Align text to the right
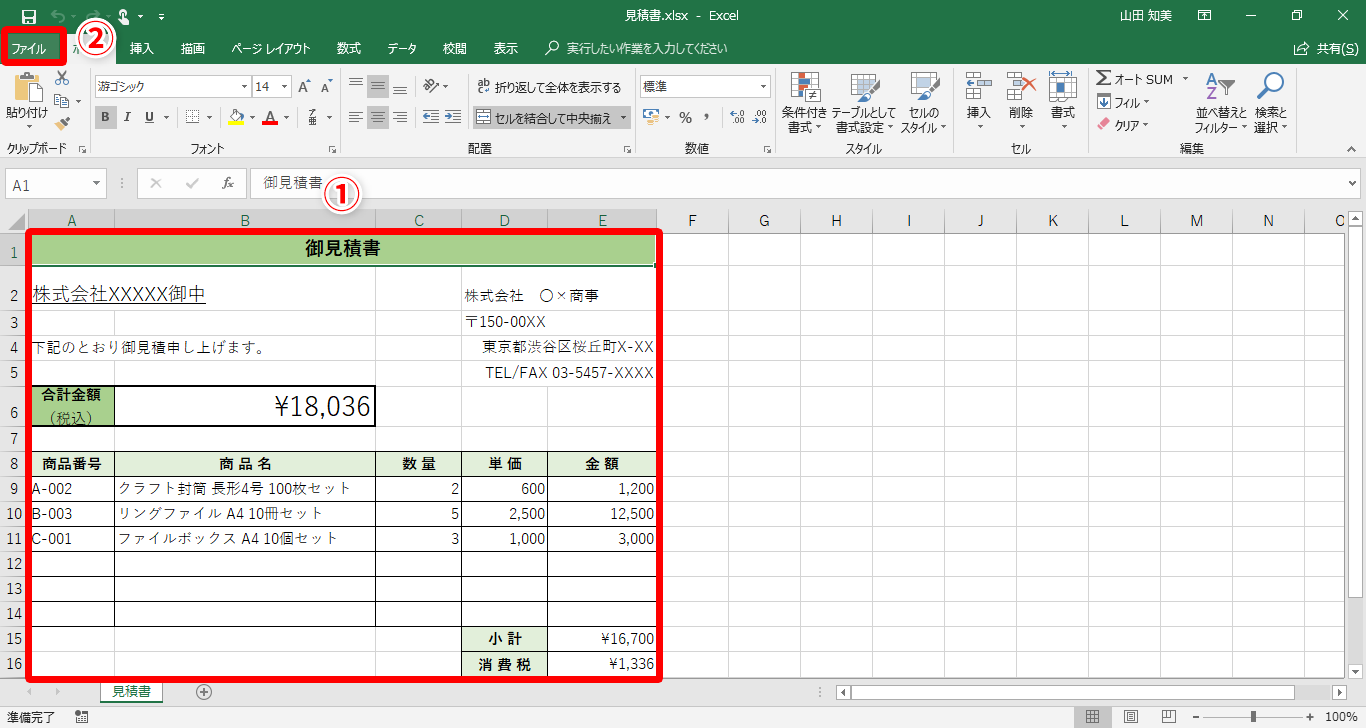This screenshot has width=1366, height=728. pyautogui.click(x=400, y=117)
